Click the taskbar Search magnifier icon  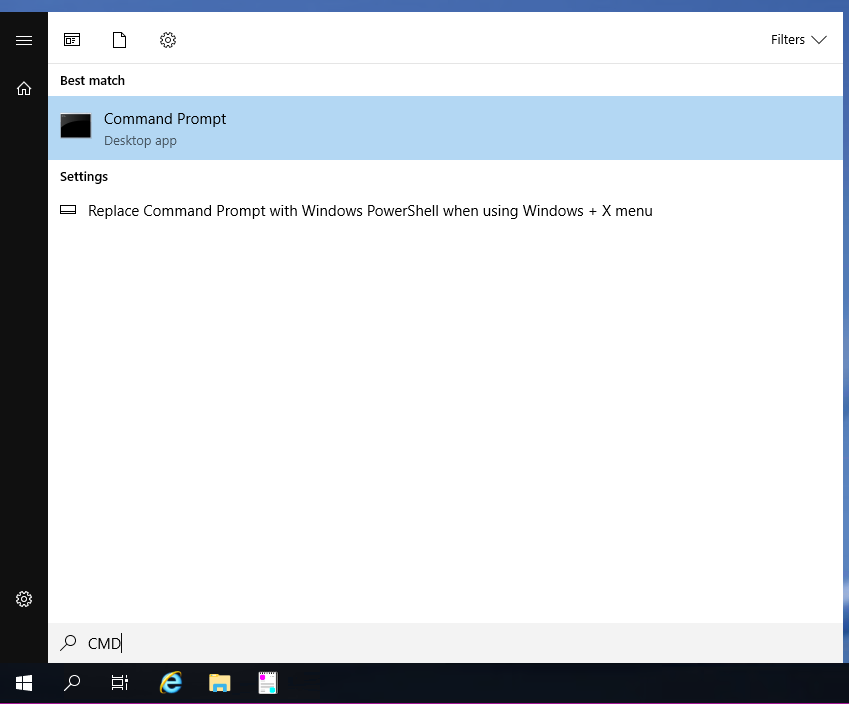[x=72, y=683]
